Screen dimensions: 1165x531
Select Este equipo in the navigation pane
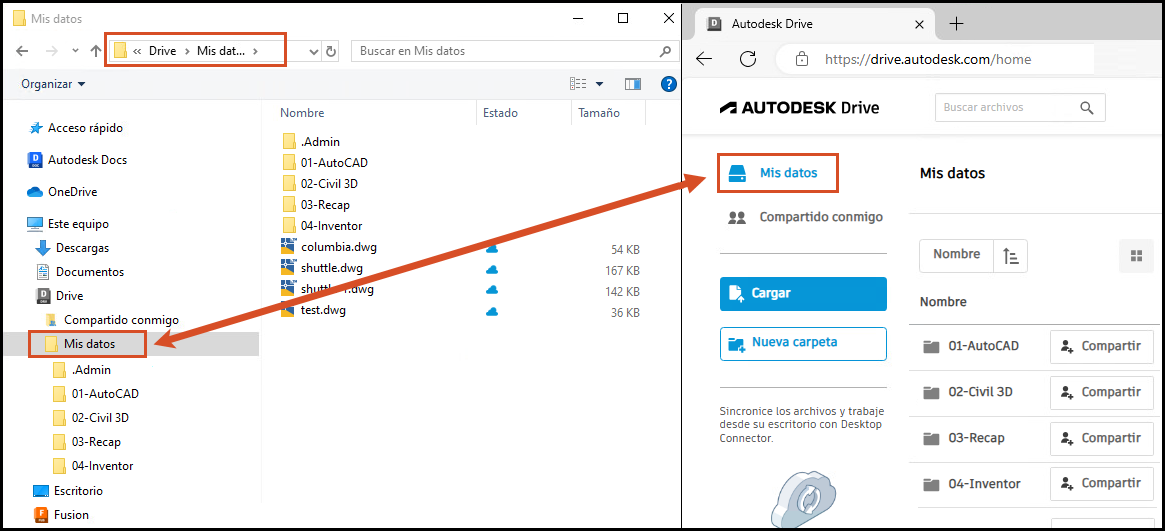point(68,223)
